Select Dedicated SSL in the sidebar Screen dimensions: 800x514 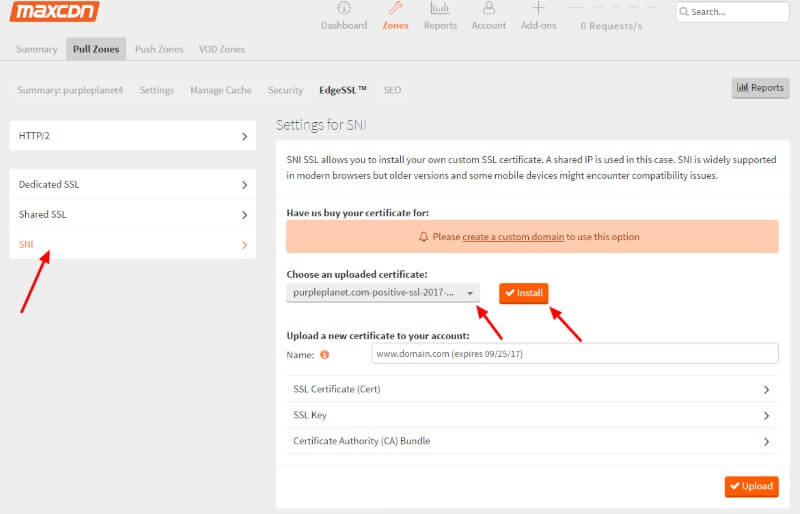point(132,184)
